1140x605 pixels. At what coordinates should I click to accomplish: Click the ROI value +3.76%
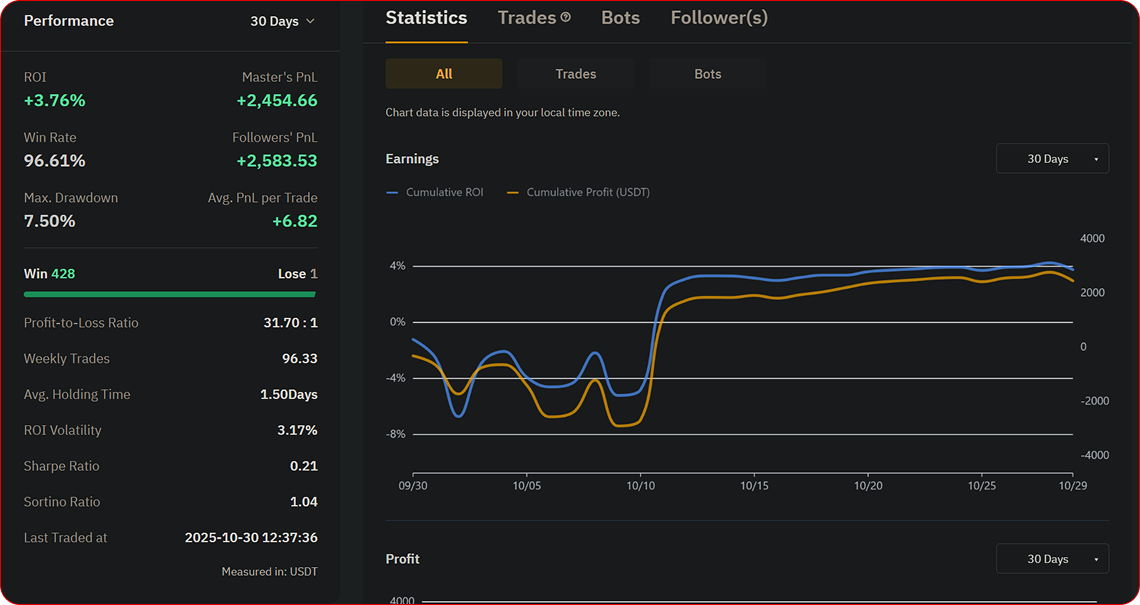(x=55, y=100)
